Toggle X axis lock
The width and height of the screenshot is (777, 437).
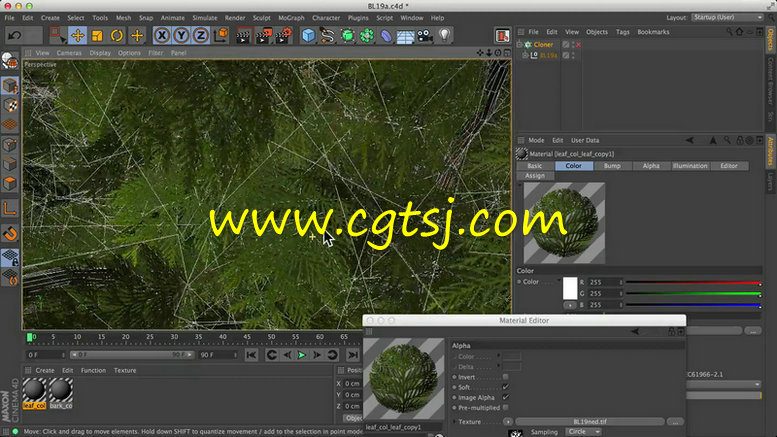(162, 36)
